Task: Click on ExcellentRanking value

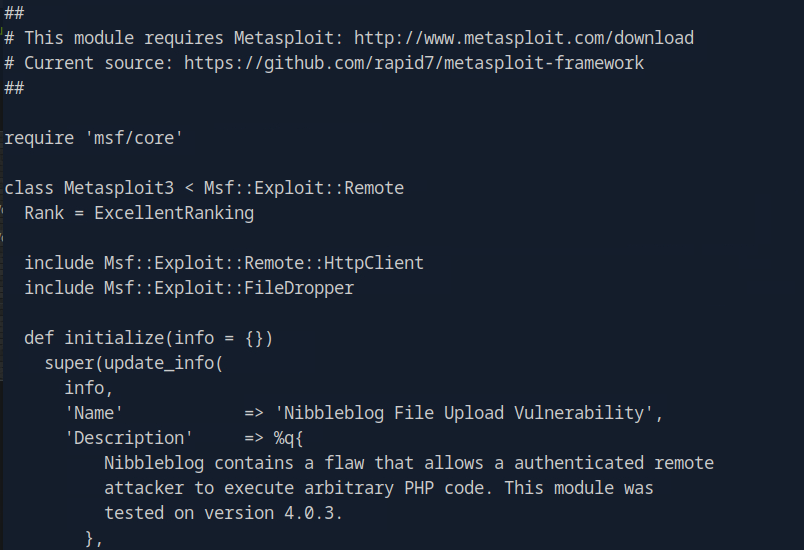Action: 174,213
